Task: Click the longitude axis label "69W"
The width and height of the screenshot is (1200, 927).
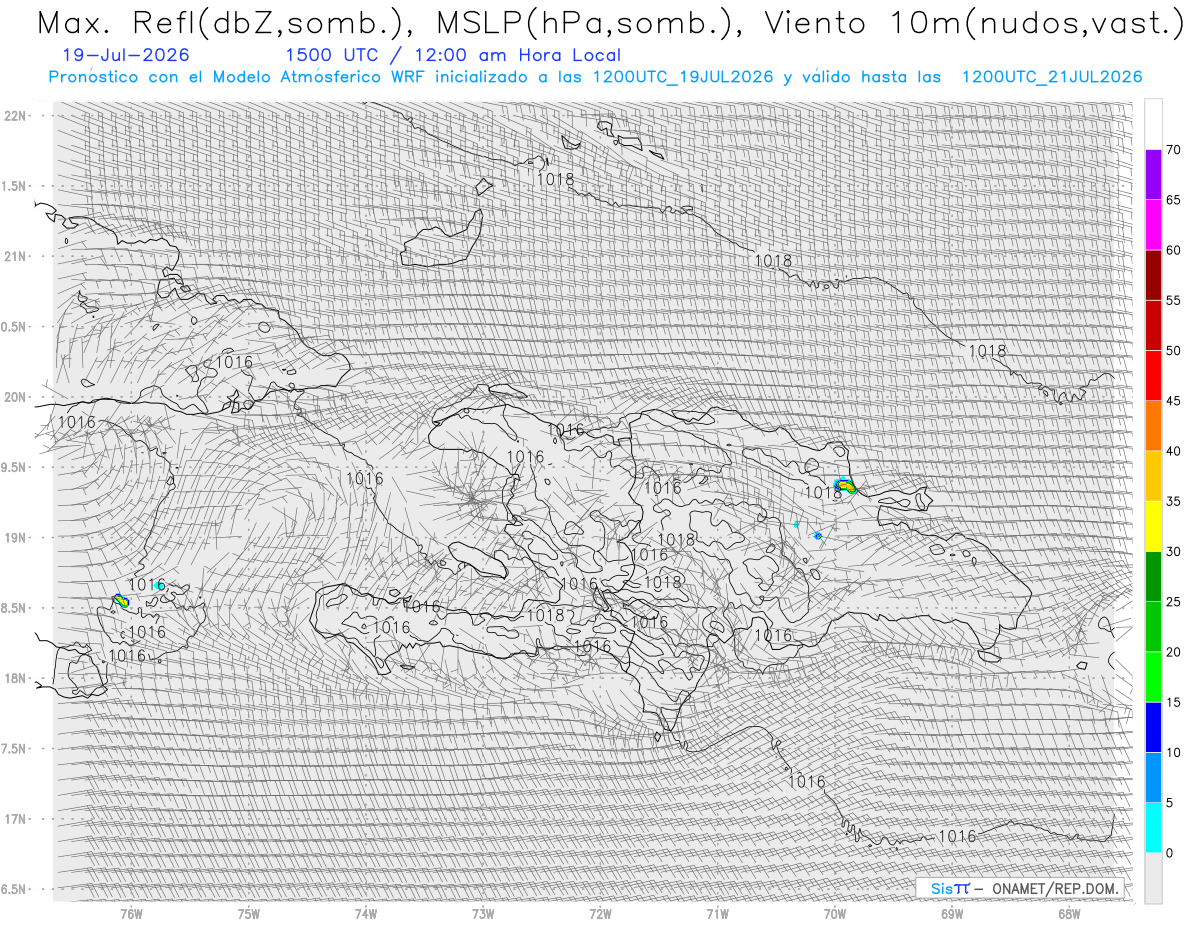Action: point(952,913)
